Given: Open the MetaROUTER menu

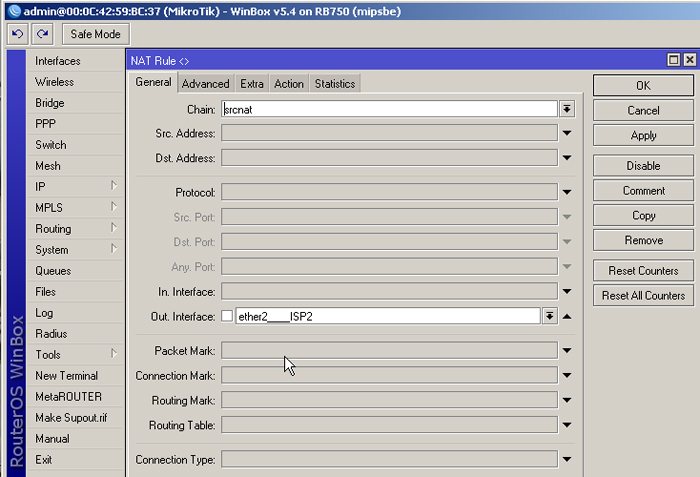Looking at the screenshot, I should click(x=75, y=397).
